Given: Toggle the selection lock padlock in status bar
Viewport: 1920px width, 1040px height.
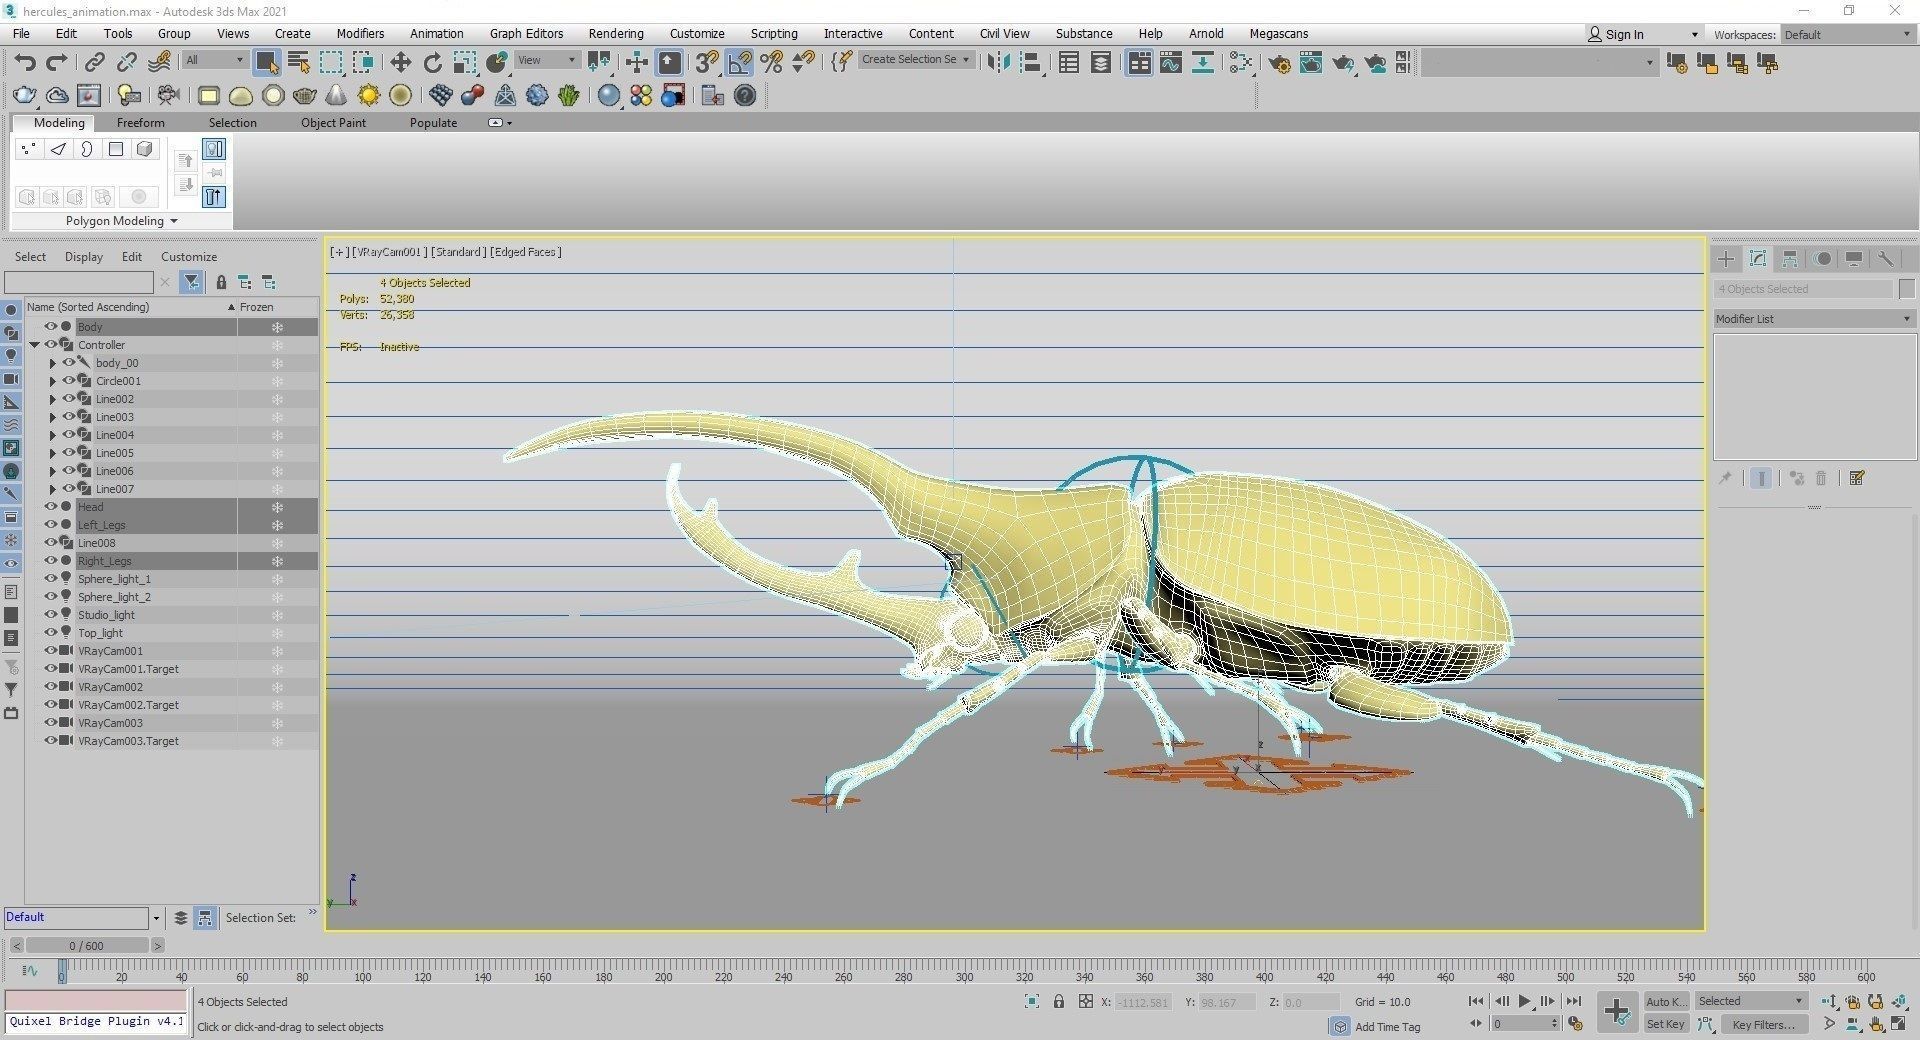Looking at the screenshot, I should tap(1059, 1001).
